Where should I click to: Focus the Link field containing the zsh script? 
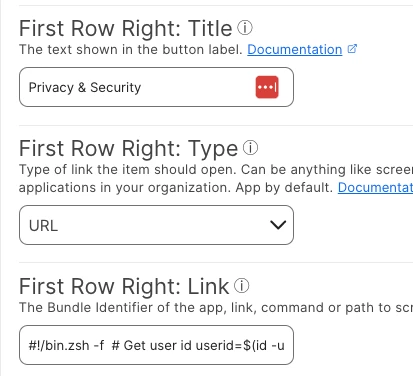click(x=156, y=345)
